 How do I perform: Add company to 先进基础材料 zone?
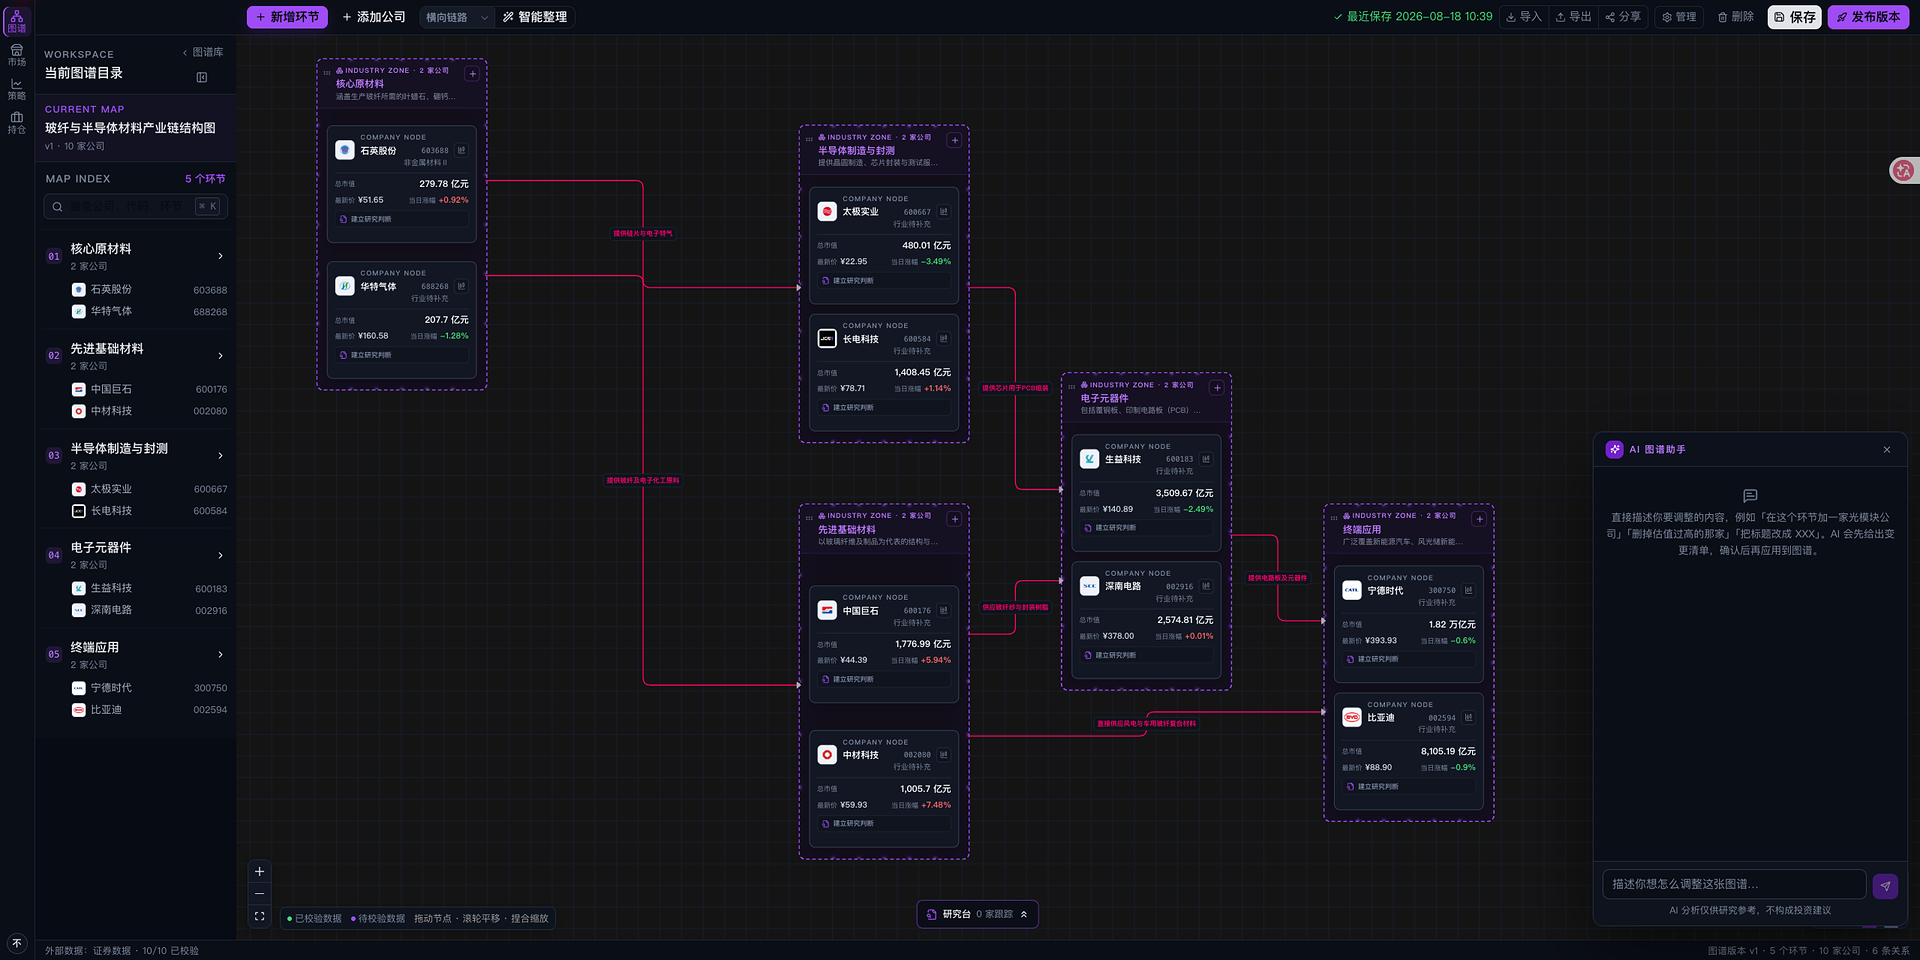pos(955,519)
